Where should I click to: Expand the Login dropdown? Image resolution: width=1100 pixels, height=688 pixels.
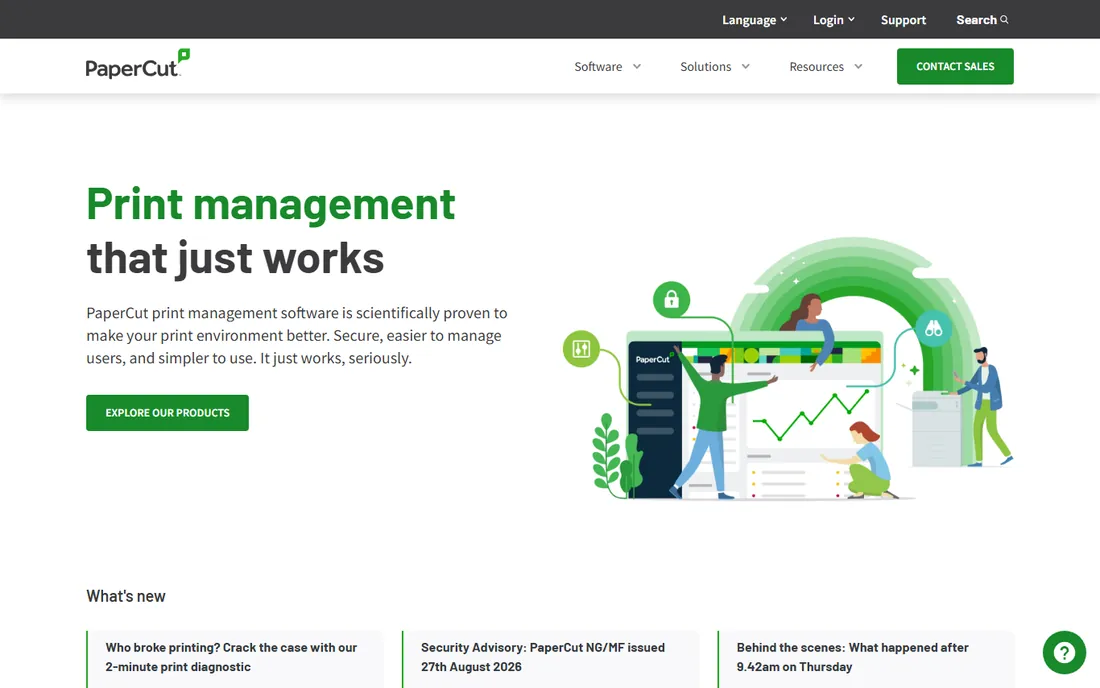click(x=833, y=20)
